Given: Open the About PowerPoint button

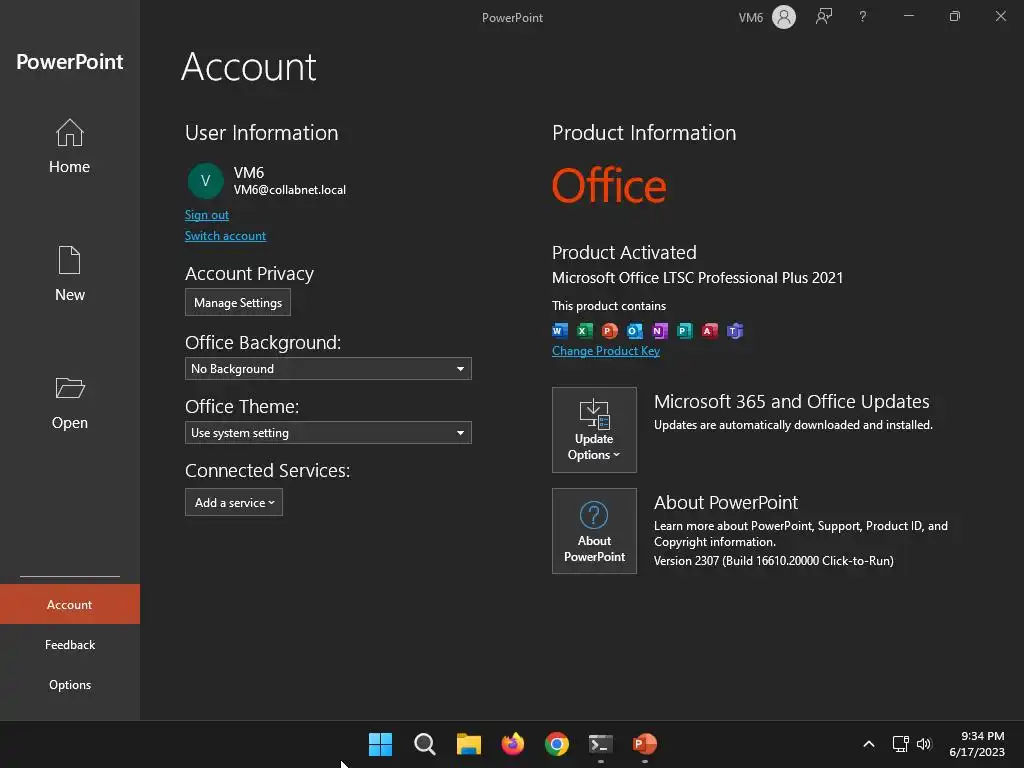Looking at the screenshot, I should [594, 531].
